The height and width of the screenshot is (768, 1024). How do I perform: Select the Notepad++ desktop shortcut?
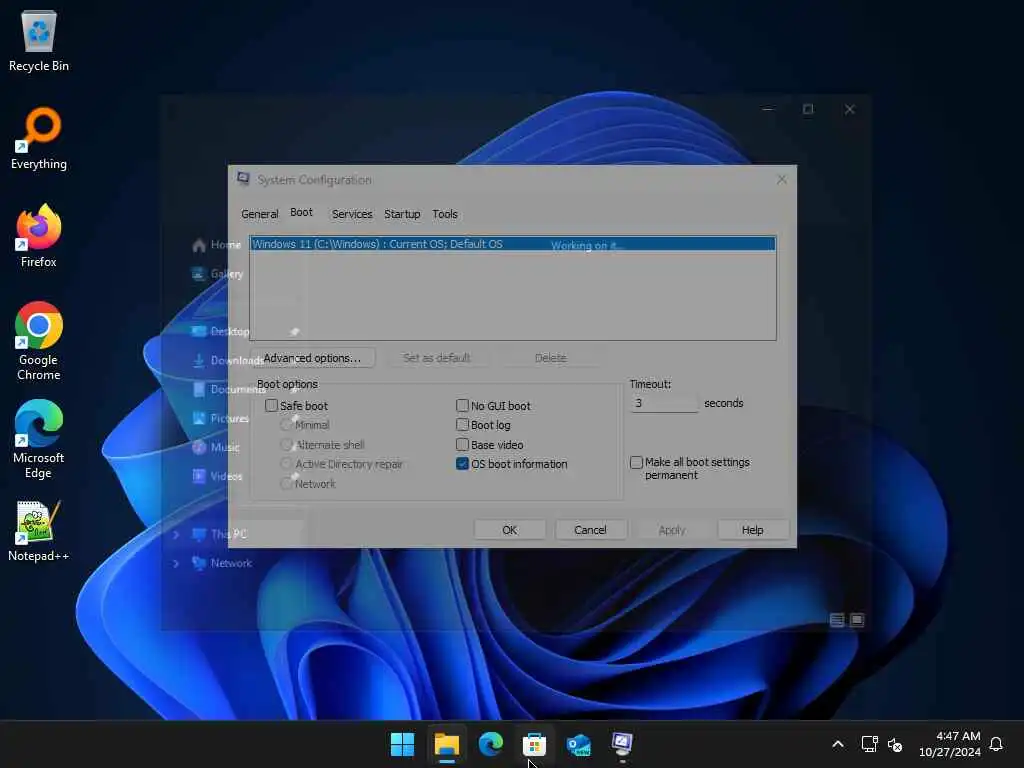39,530
